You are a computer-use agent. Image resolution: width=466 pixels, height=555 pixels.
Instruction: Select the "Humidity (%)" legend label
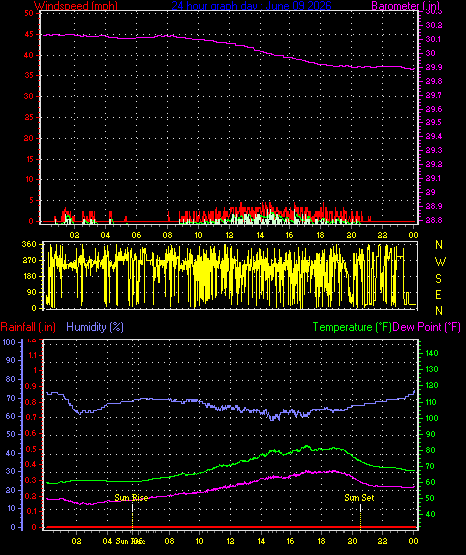95,327
